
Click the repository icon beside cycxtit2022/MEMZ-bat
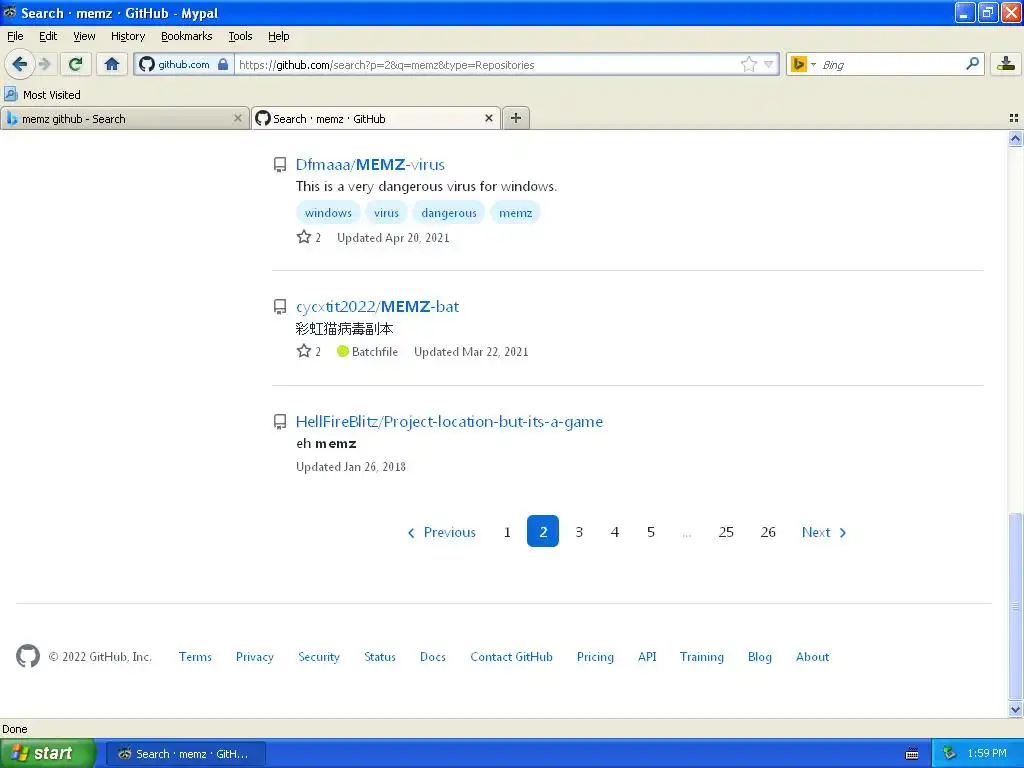tap(280, 307)
